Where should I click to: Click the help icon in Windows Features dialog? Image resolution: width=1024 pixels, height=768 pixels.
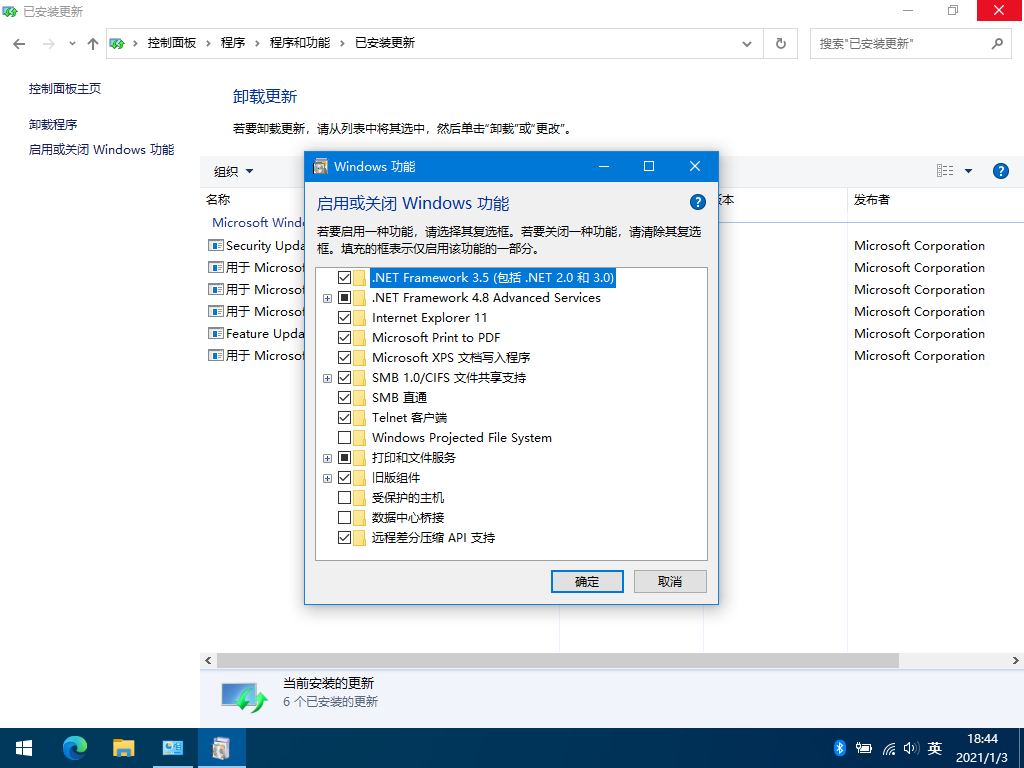click(697, 202)
